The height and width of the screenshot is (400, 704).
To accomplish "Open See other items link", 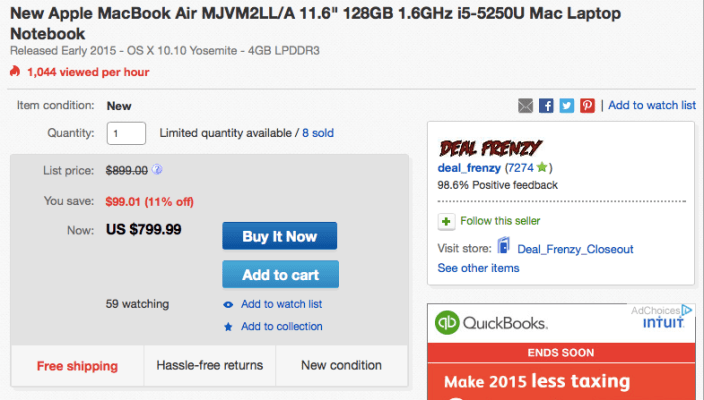I will pos(478,268).
